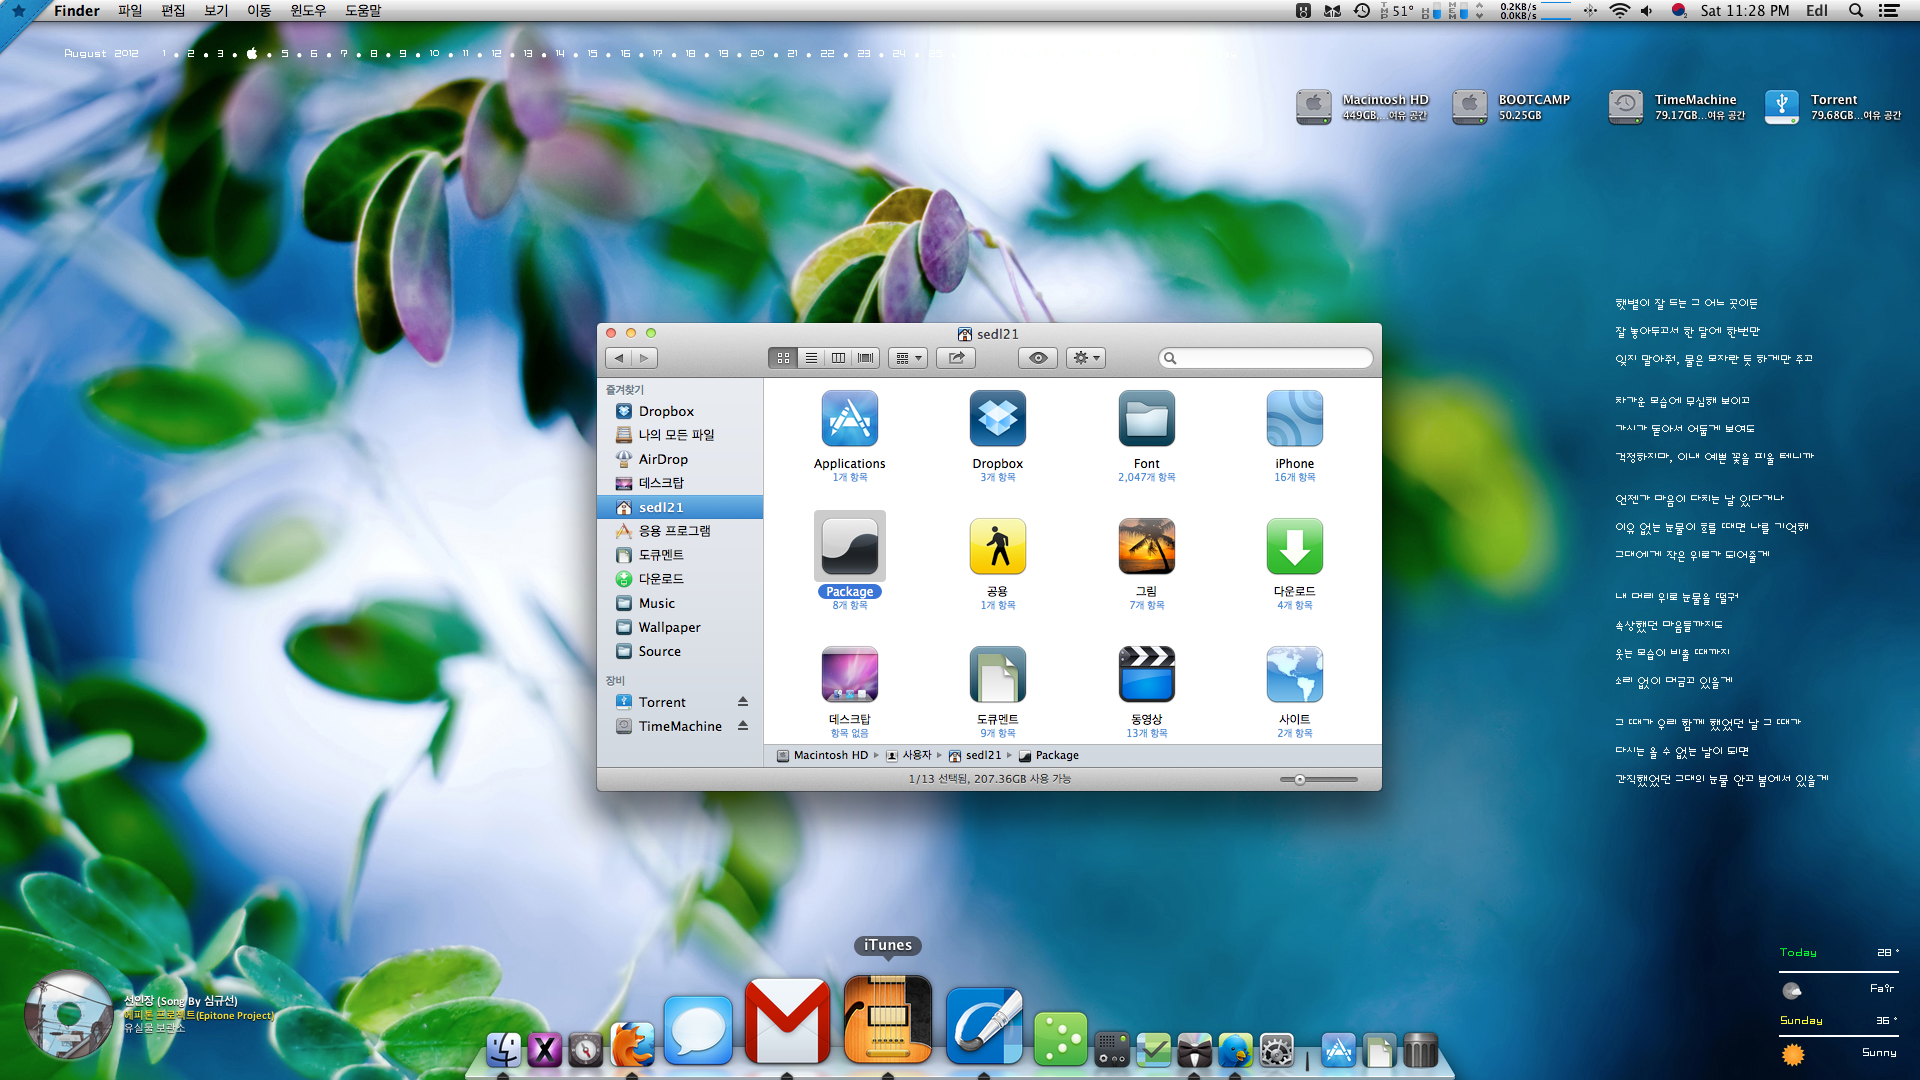Open the arrange-by dropdown in toolbar
The height and width of the screenshot is (1080, 1920).
908,358
